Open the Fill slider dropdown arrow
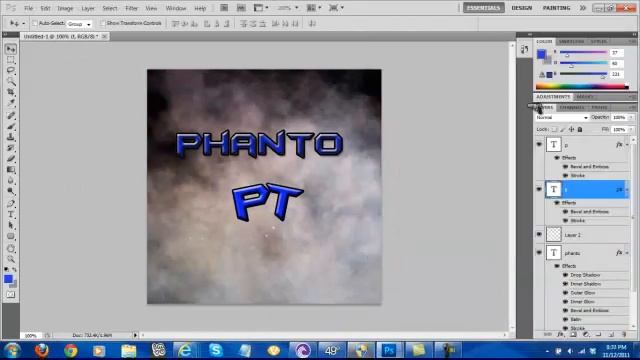 click(x=631, y=129)
